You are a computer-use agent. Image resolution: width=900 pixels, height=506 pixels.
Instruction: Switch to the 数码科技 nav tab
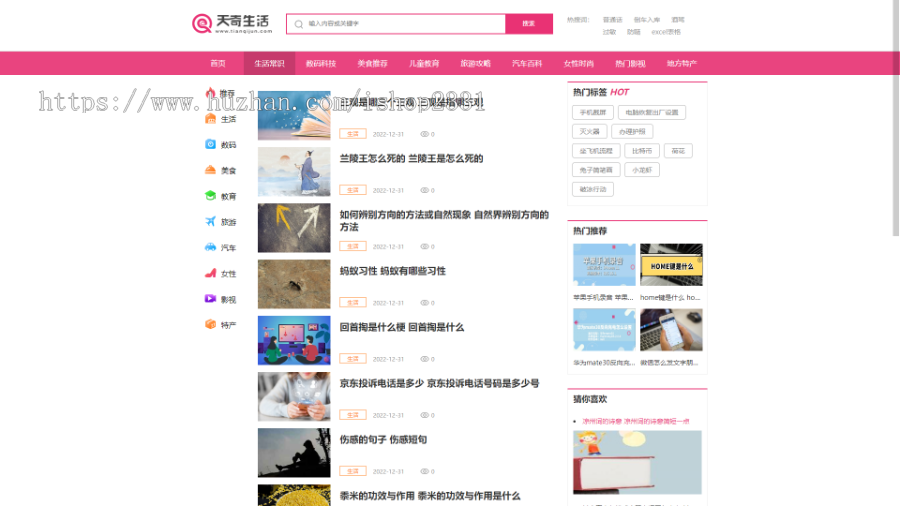click(x=321, y=64)
